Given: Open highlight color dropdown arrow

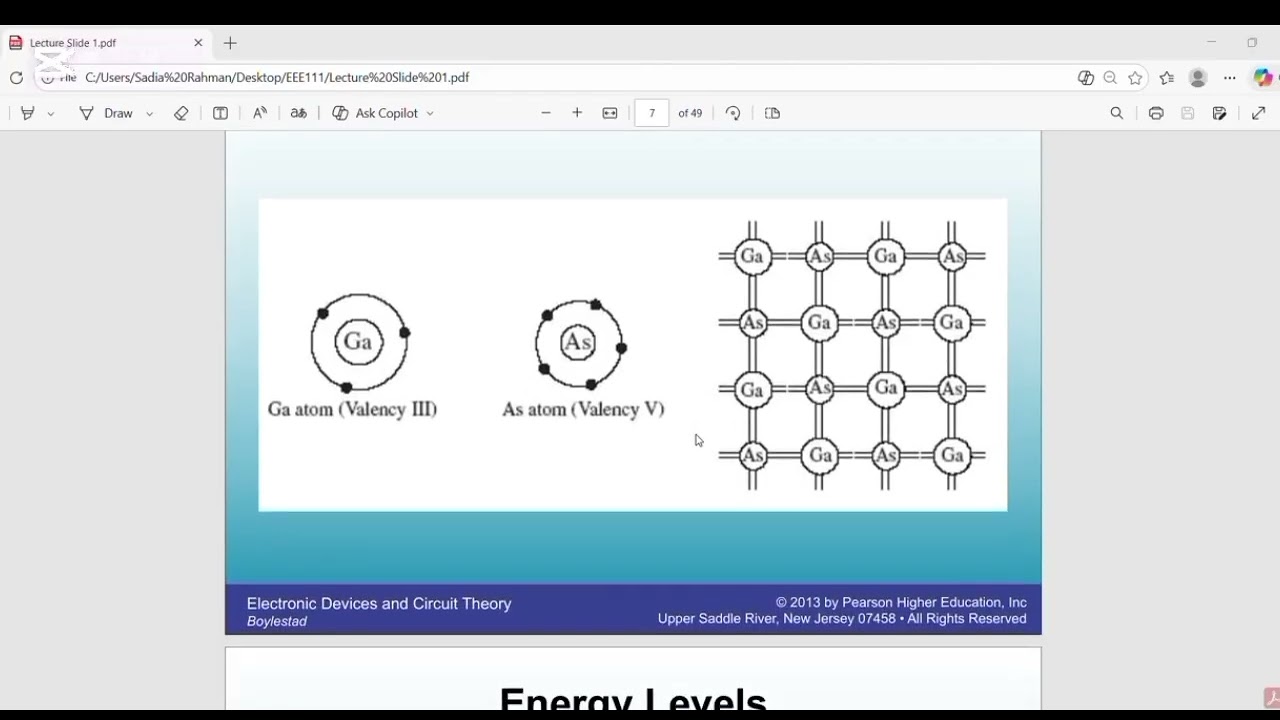Looking at the screenshot, I should (x=51, y=114).
